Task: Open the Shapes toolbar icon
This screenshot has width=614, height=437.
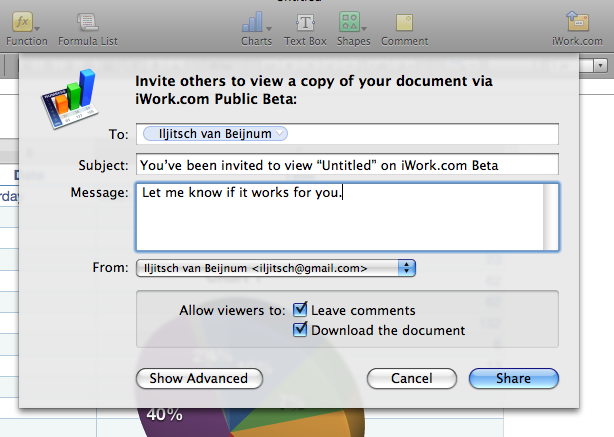Action: click(349, 22)
